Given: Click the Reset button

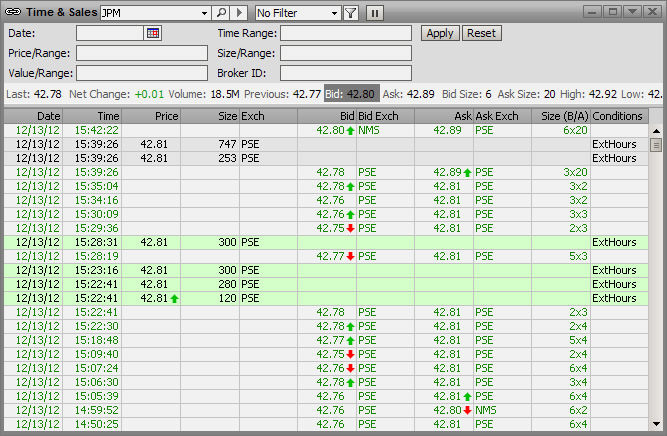Looking at the screenshot, I should 482,33.
